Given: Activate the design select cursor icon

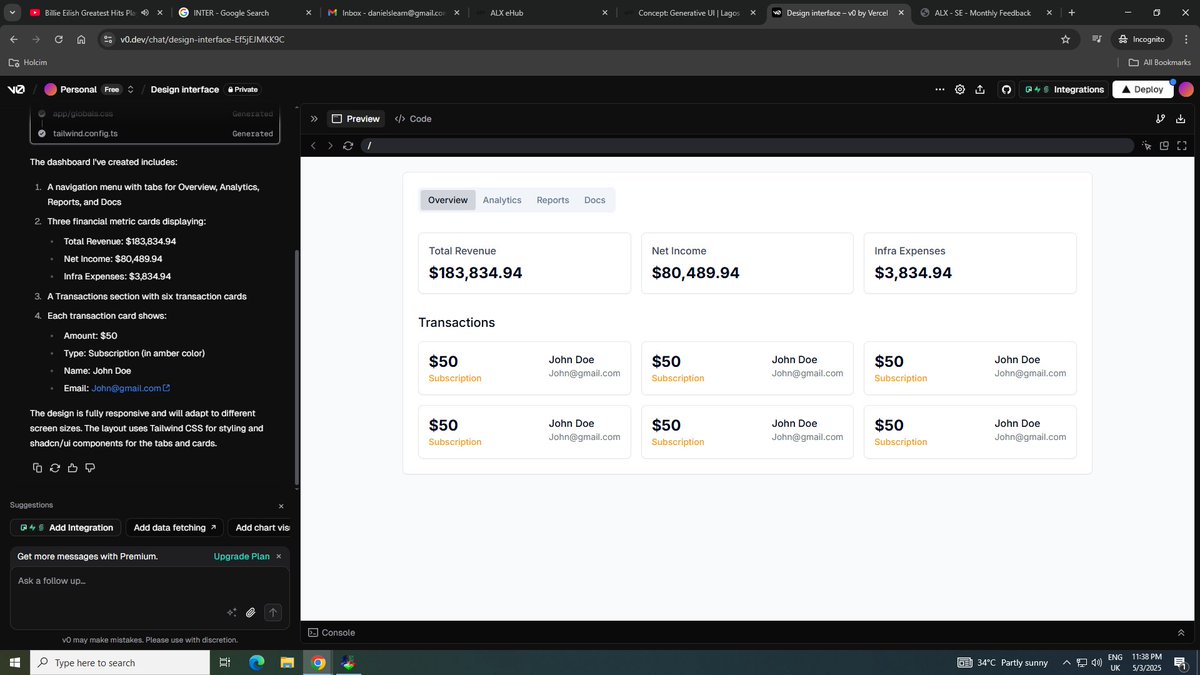Looking at the screenshot, I should pos(1146,145).
